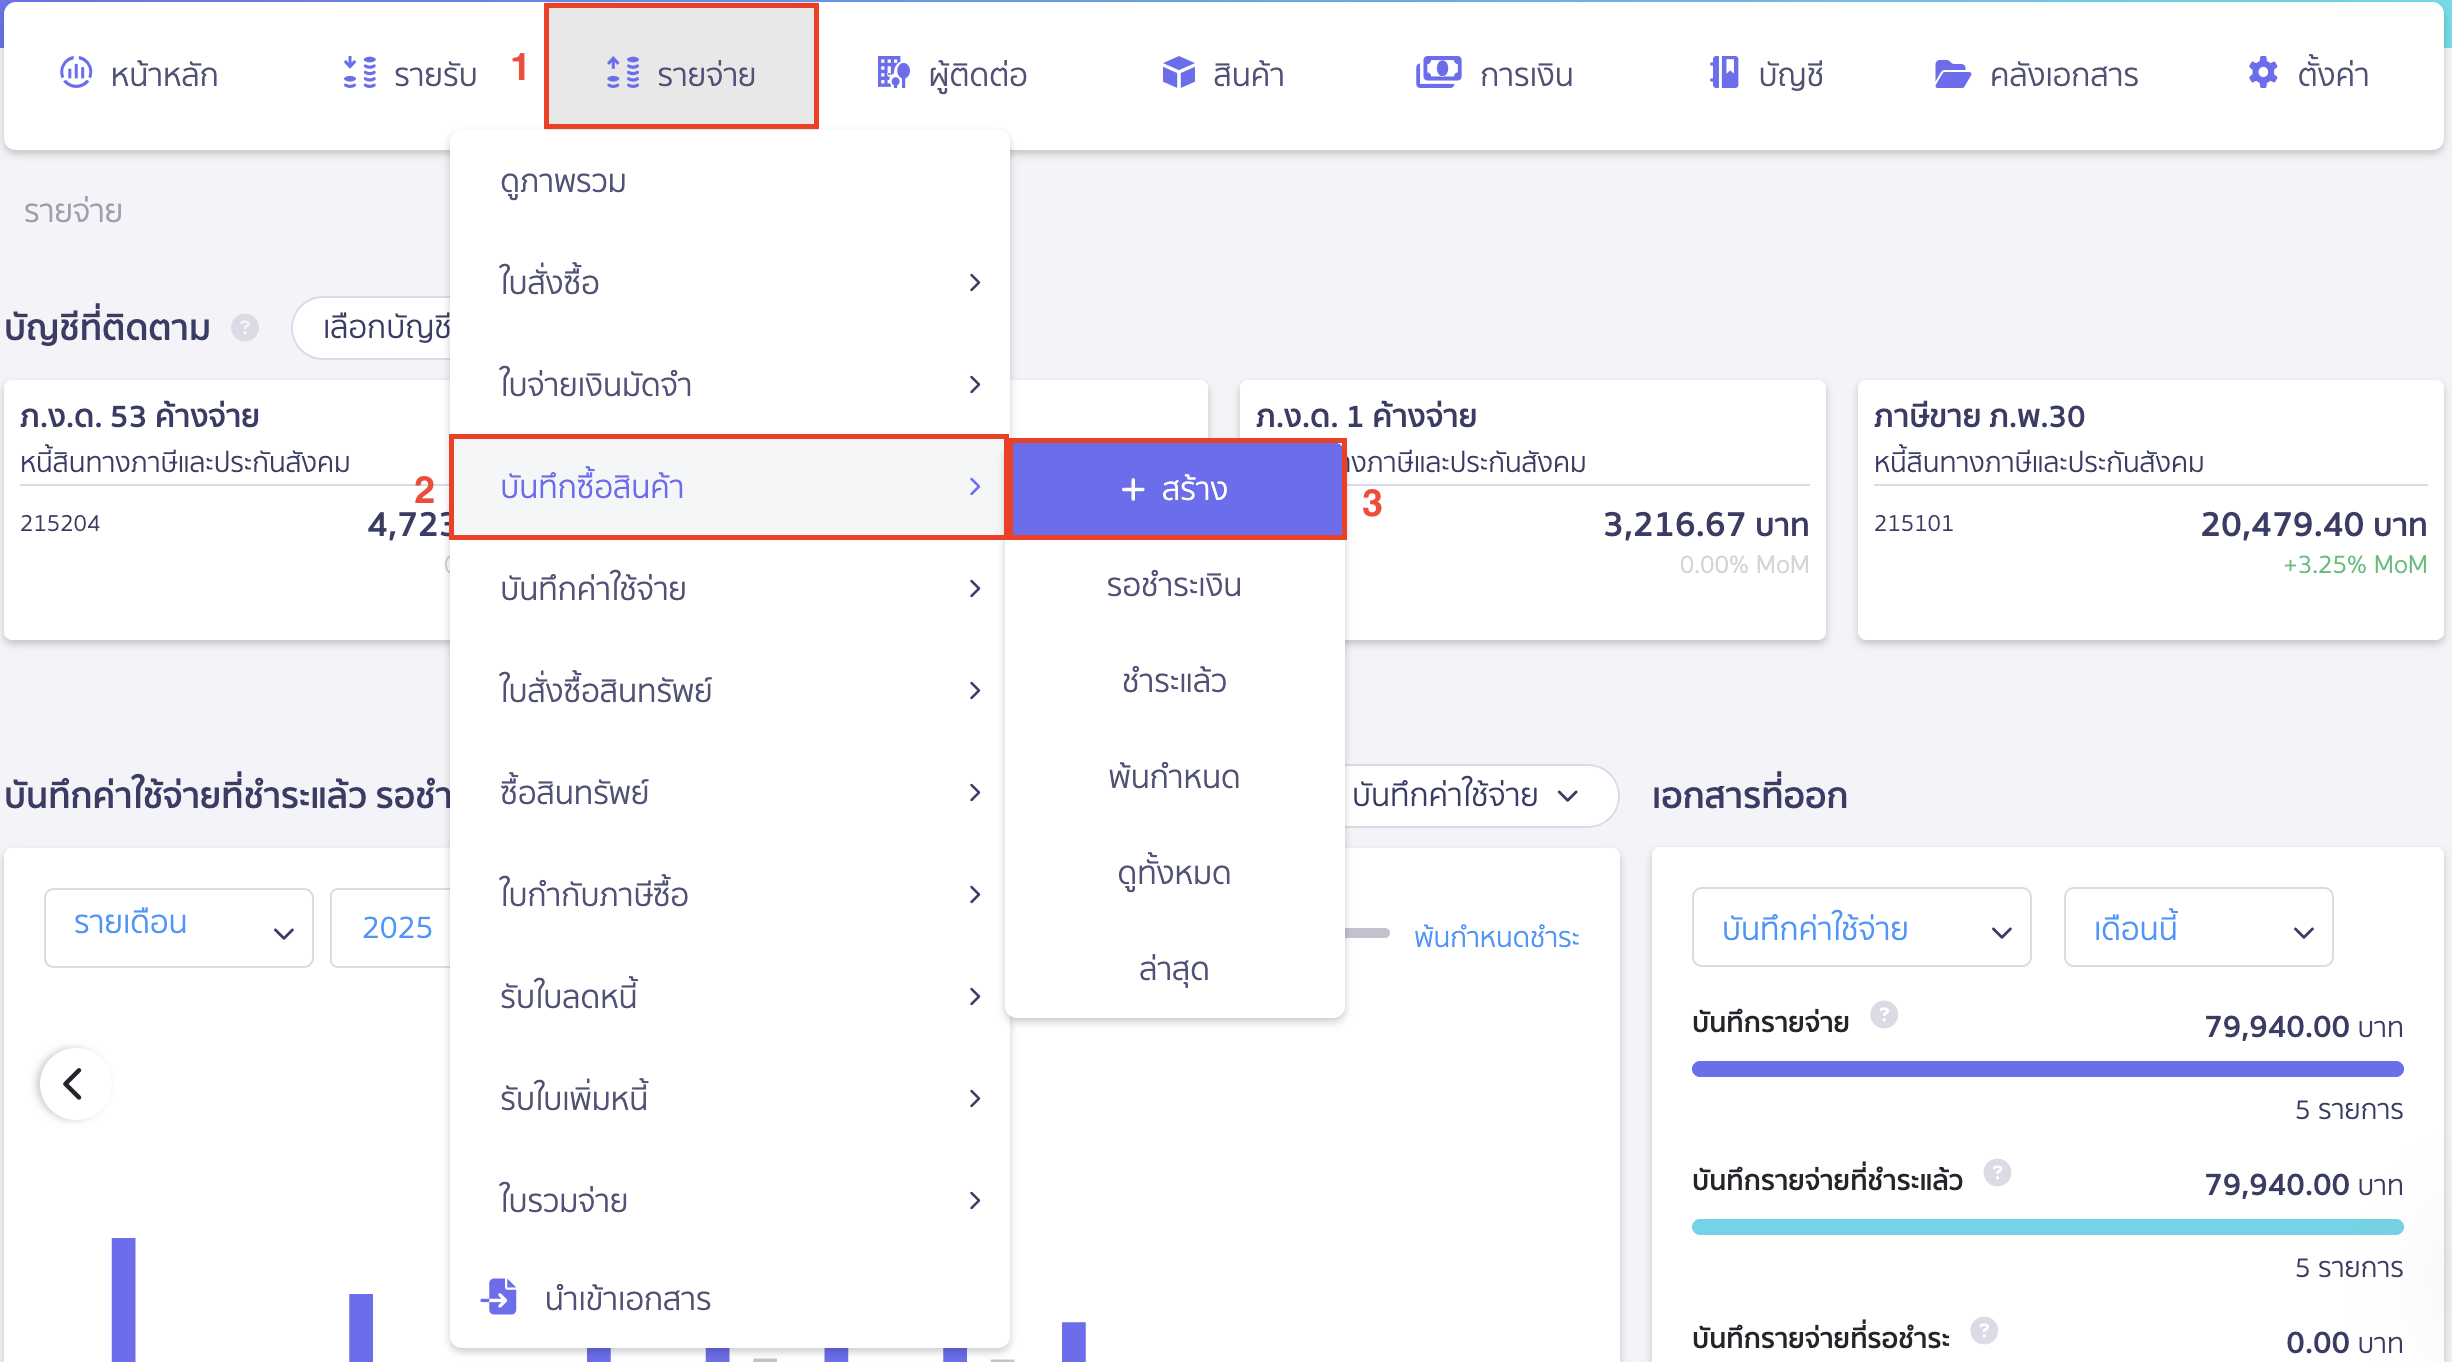This screenshot has width=2452, height=1362.
Task: Click the รายจ่าย breadcrumb text
Action: coord(73,211)
